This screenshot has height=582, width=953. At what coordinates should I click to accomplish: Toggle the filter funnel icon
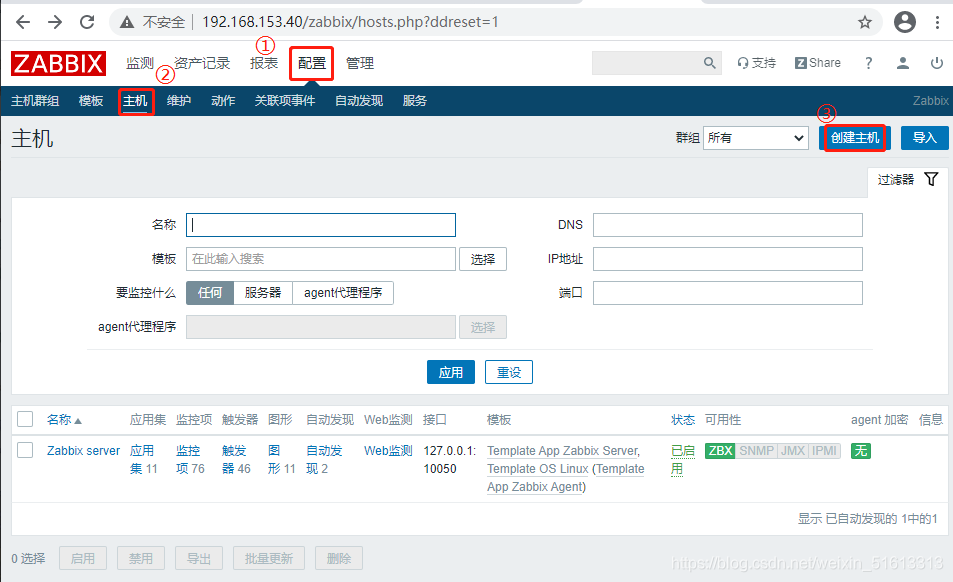tap(931, 179)
